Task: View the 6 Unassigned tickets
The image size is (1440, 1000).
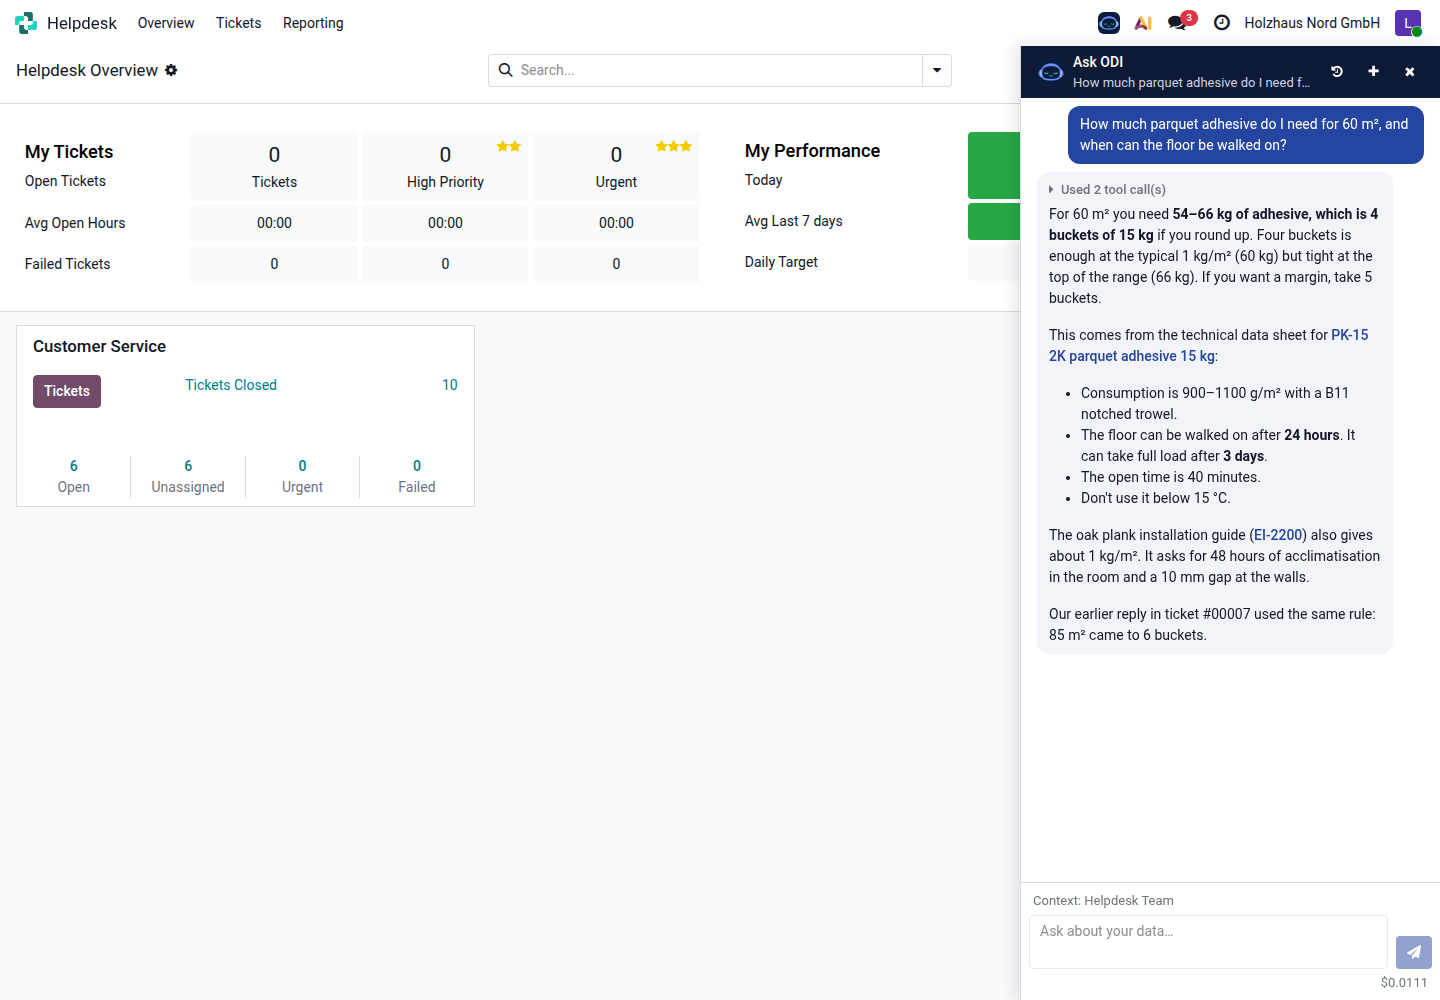Action: [x=188, y=476]
